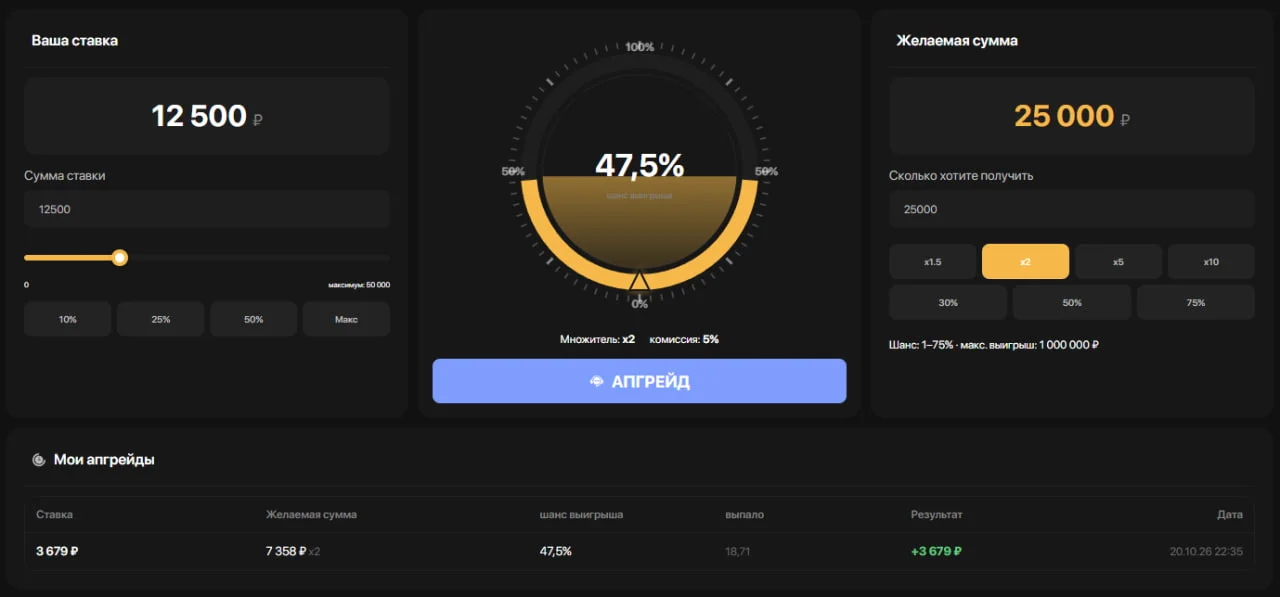
Task: Choose the 50% bet amount preset under the slider
Action: (x=253, y=319)
